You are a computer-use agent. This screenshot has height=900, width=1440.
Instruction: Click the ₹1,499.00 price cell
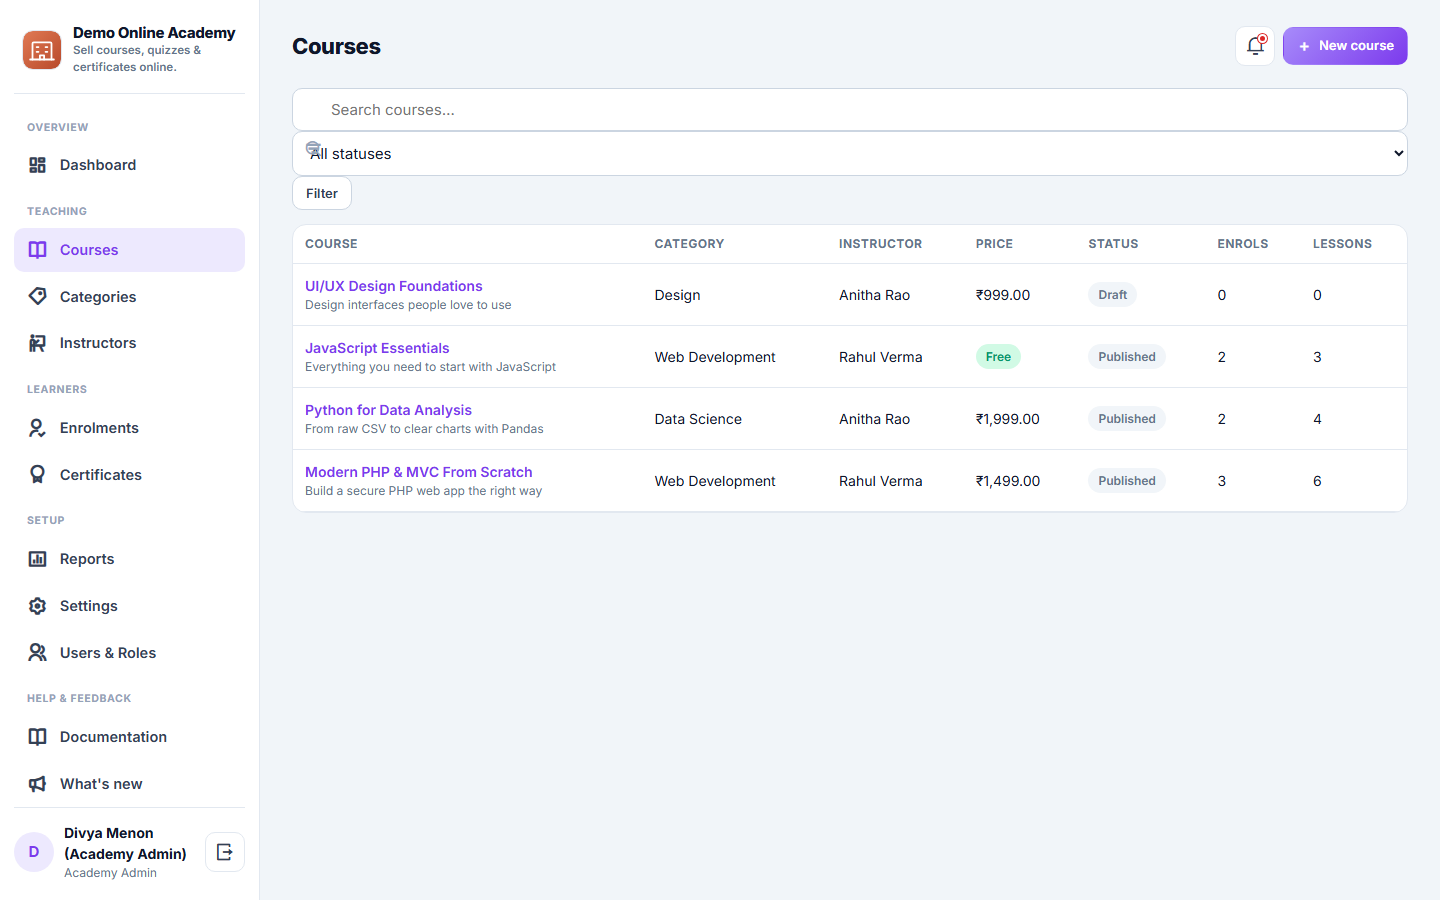tap(1008, 481)
